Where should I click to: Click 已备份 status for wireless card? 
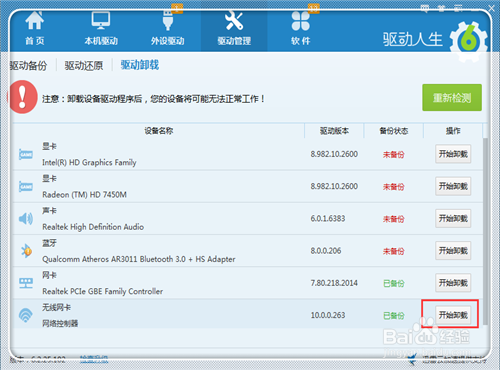tap(394, 315)
